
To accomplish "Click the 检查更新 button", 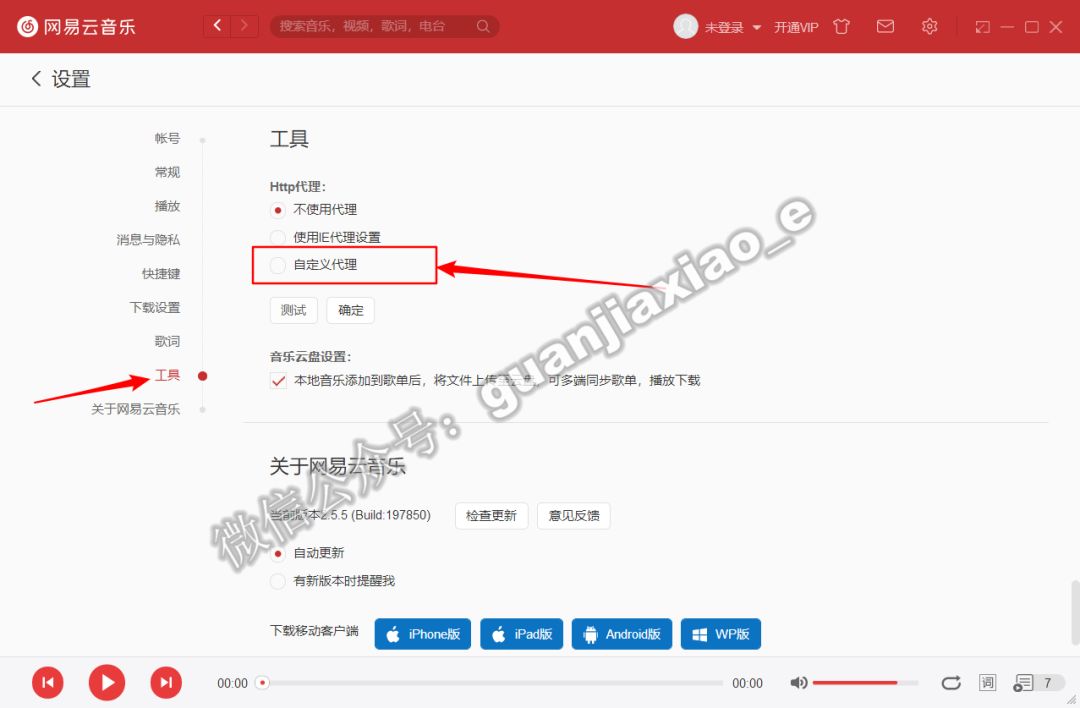I will [491, 515].
